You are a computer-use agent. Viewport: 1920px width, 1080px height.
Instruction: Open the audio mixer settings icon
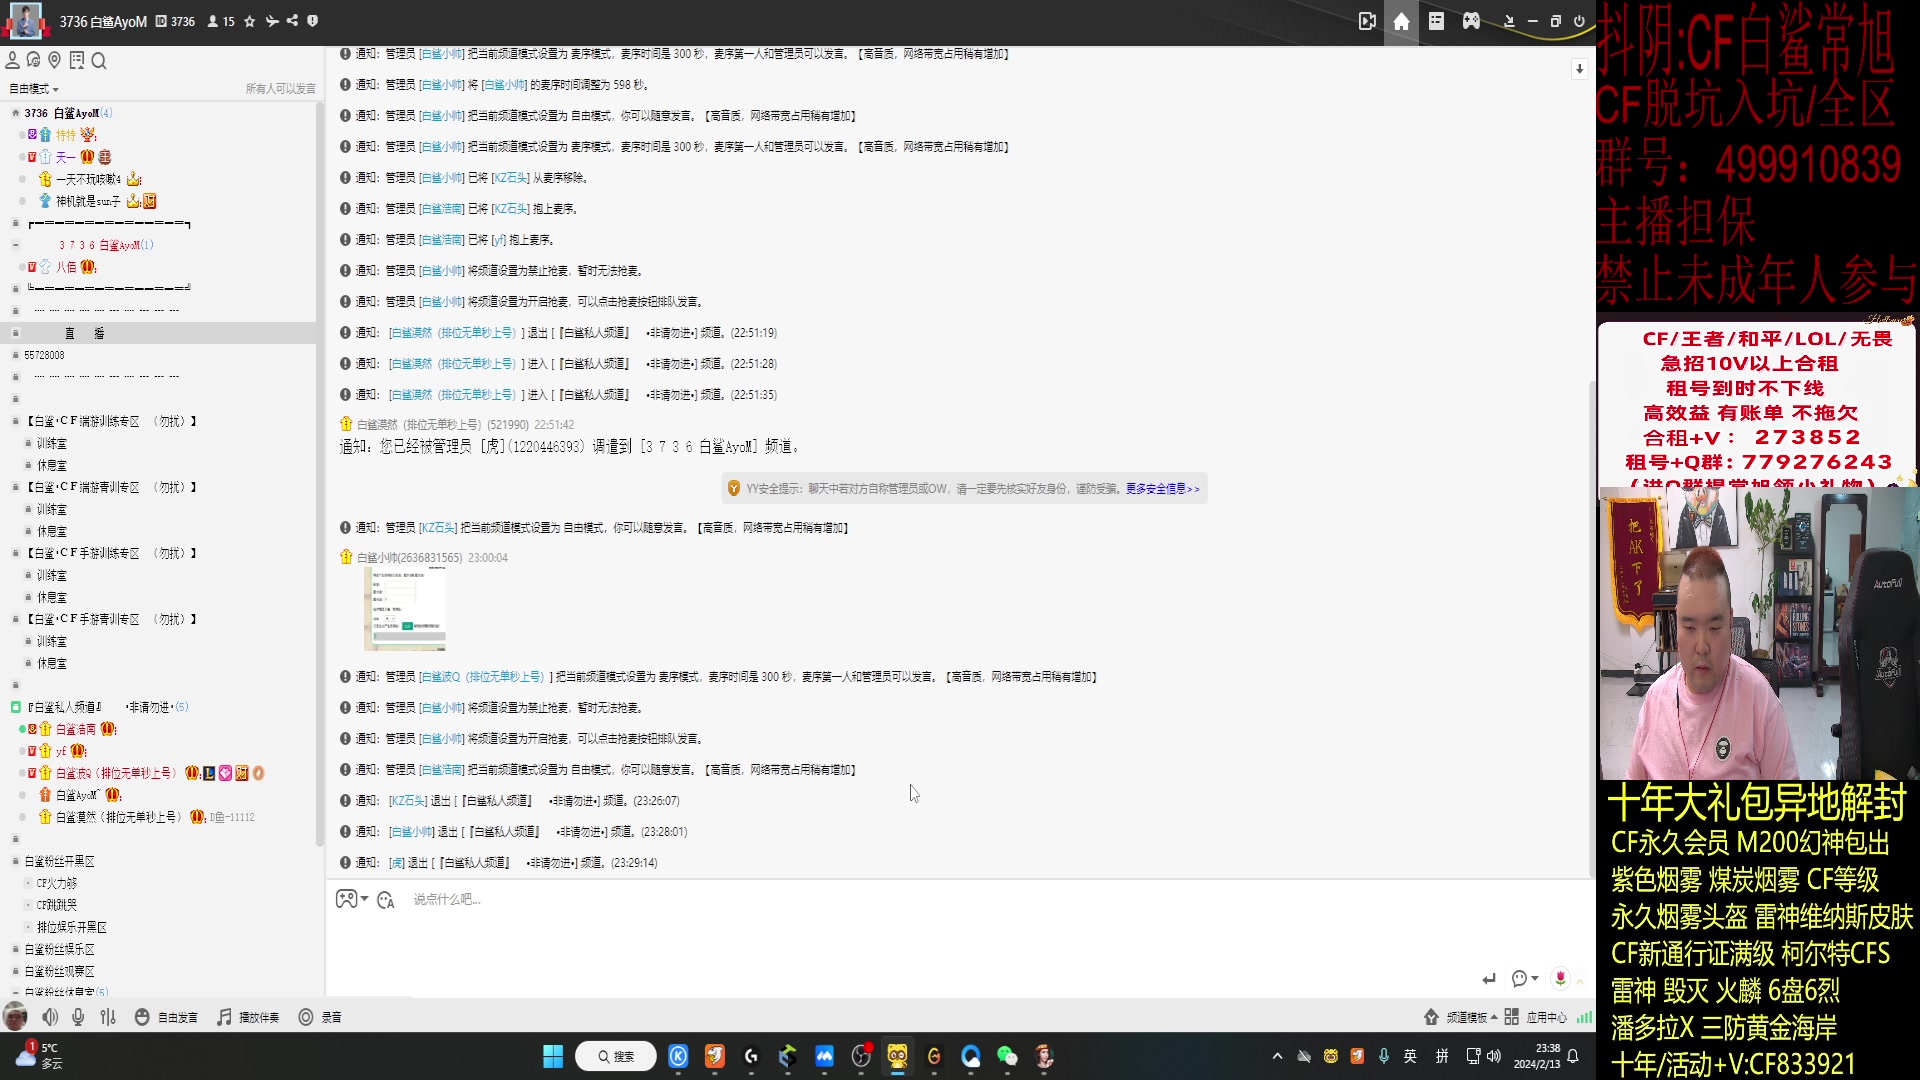point(108,1017)
